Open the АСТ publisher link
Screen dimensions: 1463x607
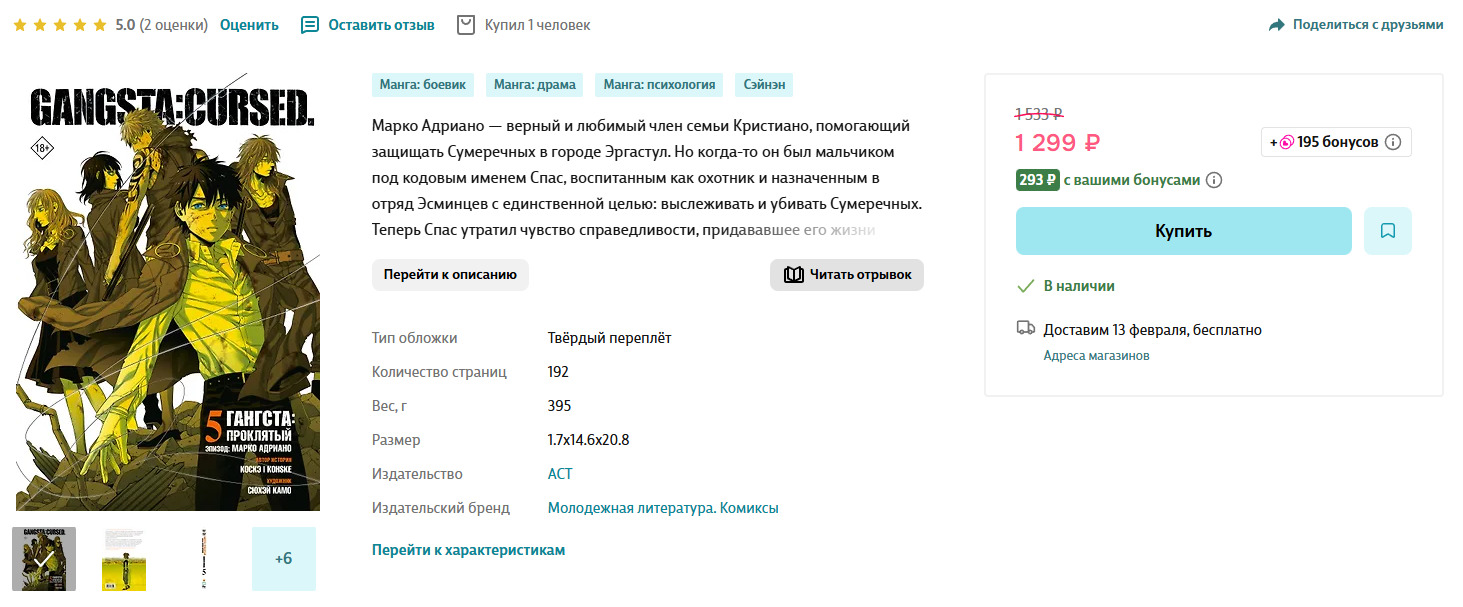click(560, 474)
